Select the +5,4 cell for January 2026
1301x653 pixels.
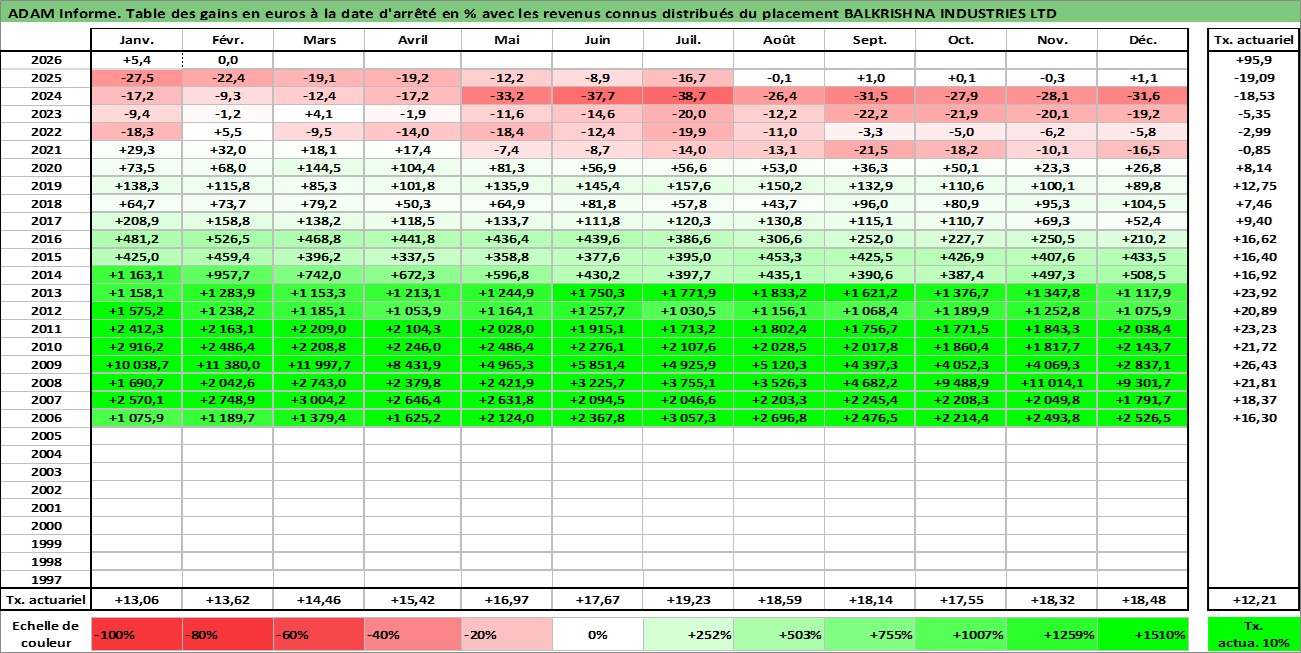(x=136, y=60)
